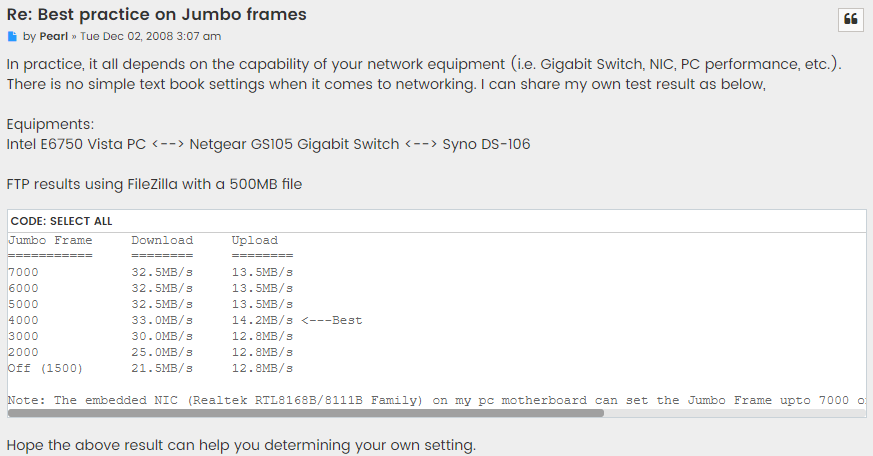Open the blue post document icon
This screenshot has width=873, height=456.
tap(12, 37)
